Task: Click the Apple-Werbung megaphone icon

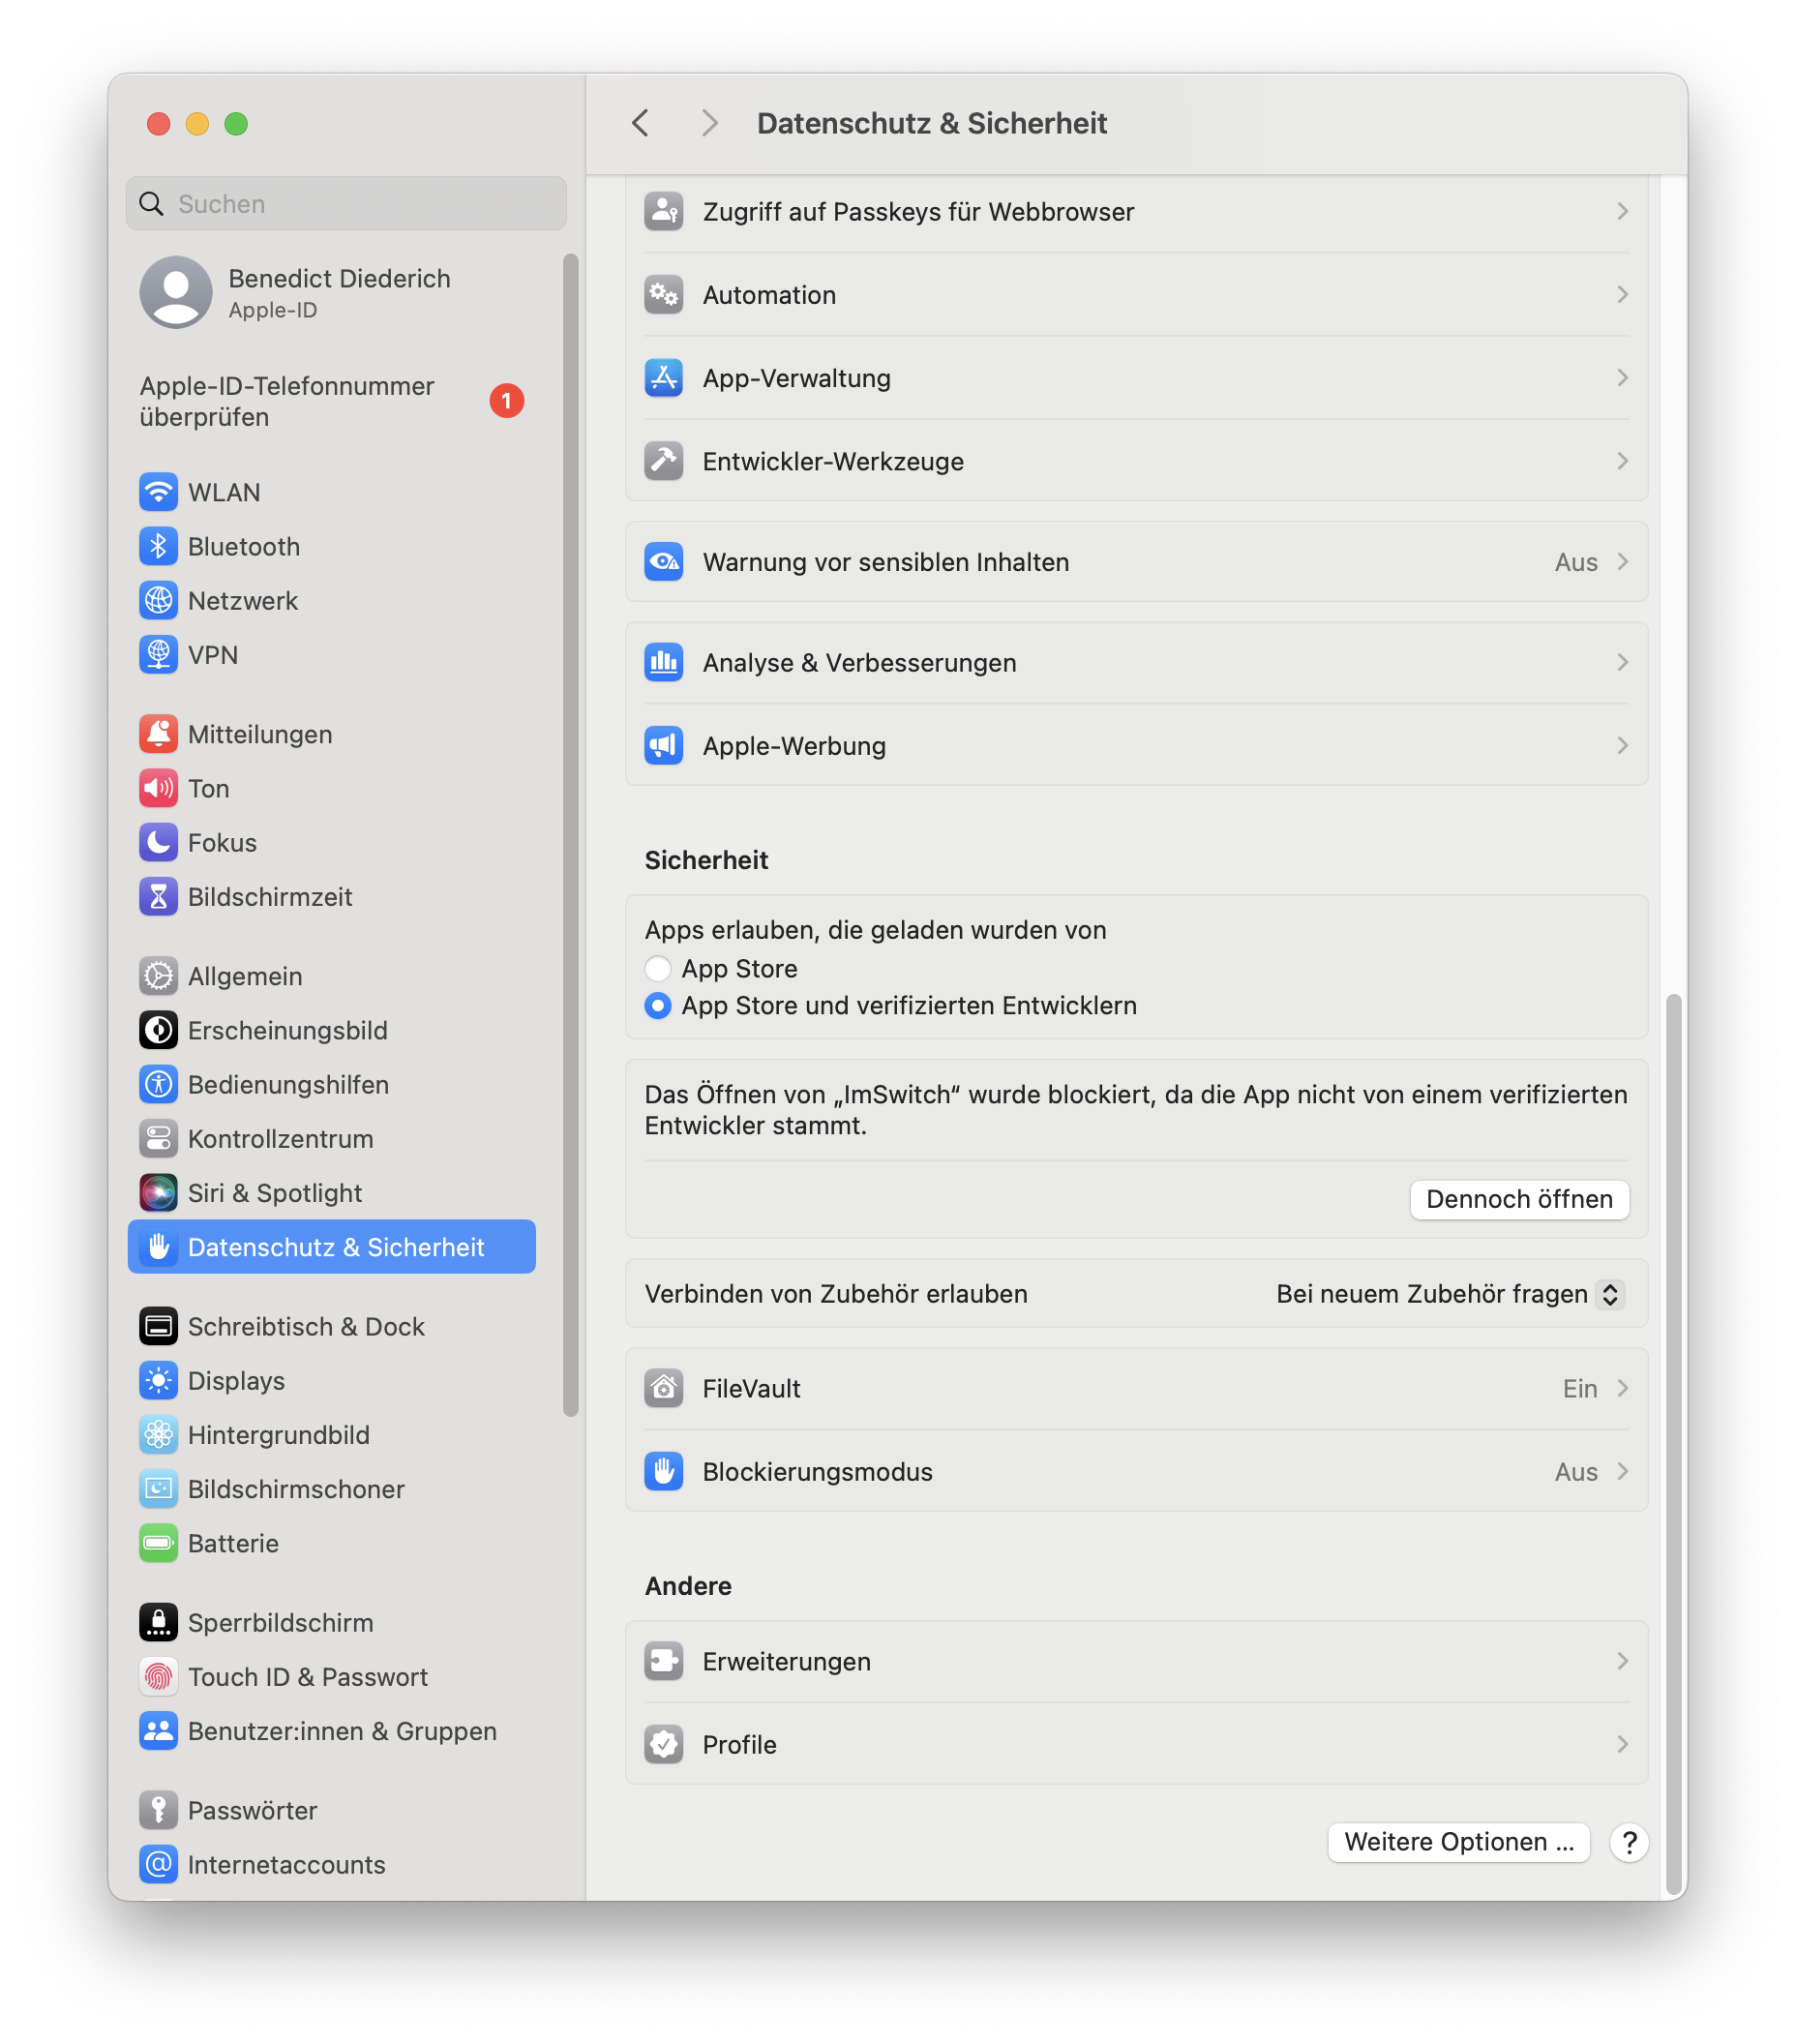Action: 664,746
